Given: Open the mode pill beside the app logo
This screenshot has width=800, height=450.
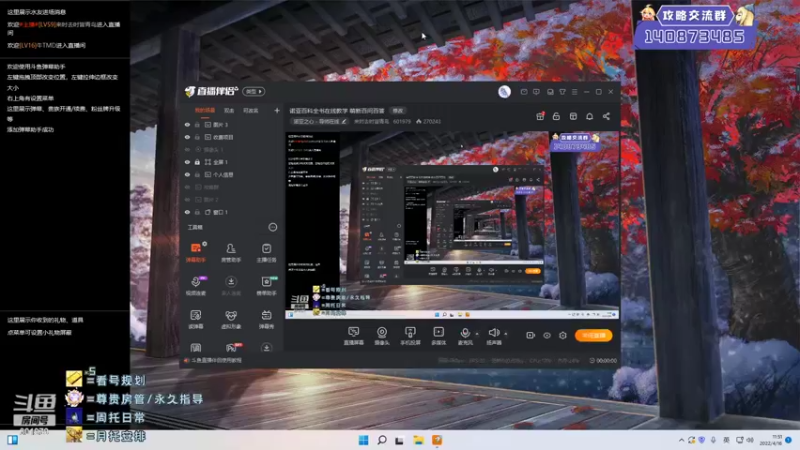Looking at the screenshot, I should [x=254, y=91].
